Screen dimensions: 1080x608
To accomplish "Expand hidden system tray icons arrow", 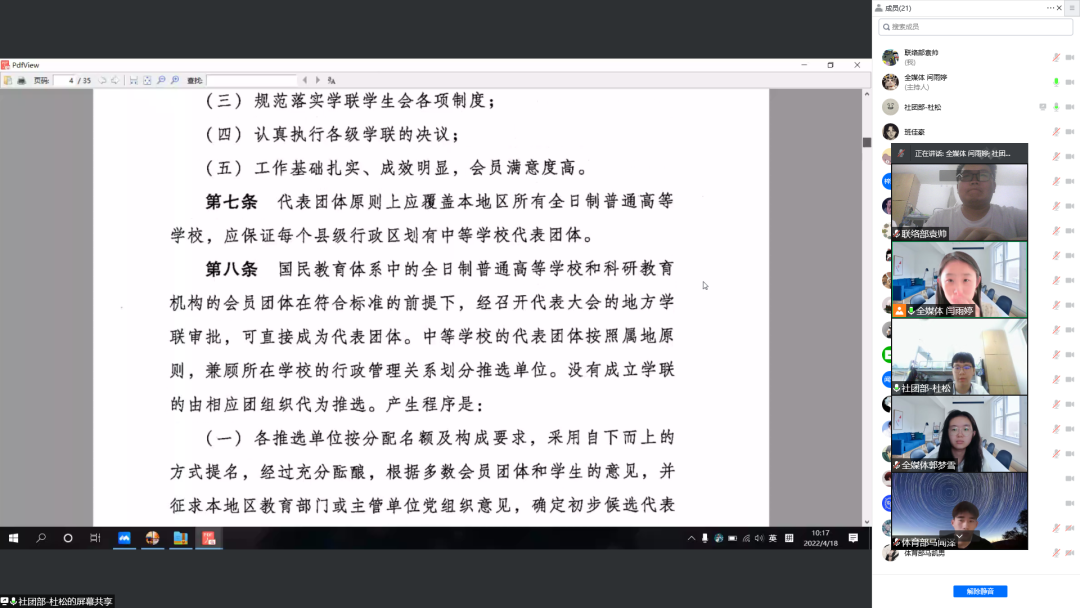I will 691,538.
